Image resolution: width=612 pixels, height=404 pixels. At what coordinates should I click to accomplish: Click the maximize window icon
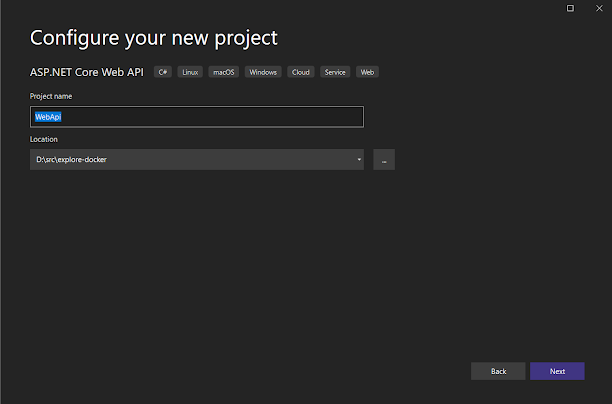570,8
